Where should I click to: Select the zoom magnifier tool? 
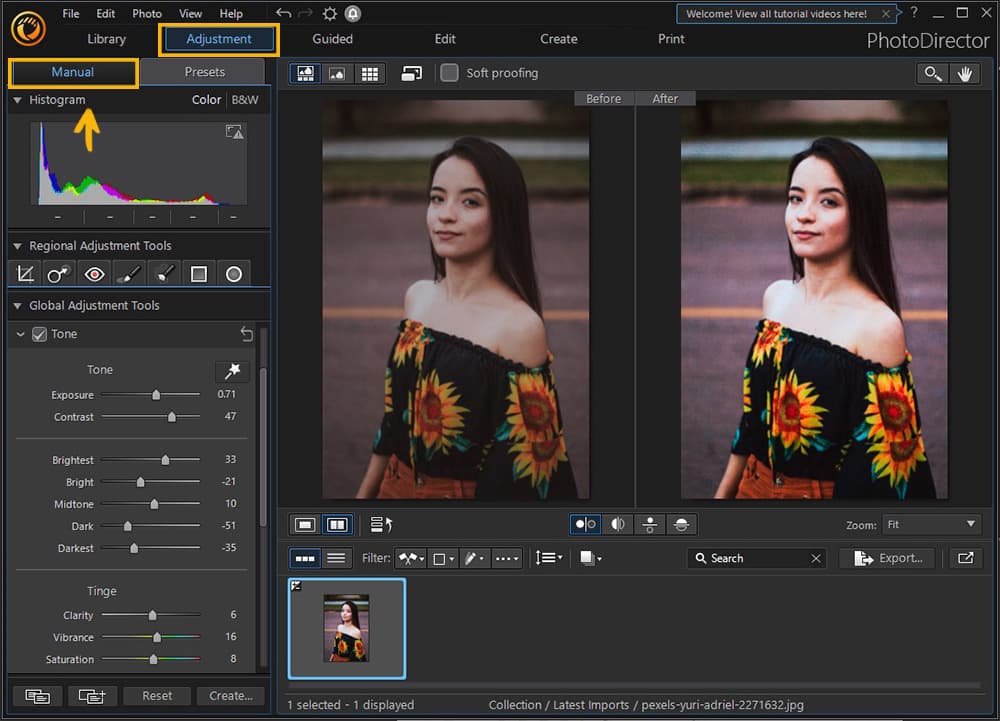pyautogui.click(x=932, y=73)
